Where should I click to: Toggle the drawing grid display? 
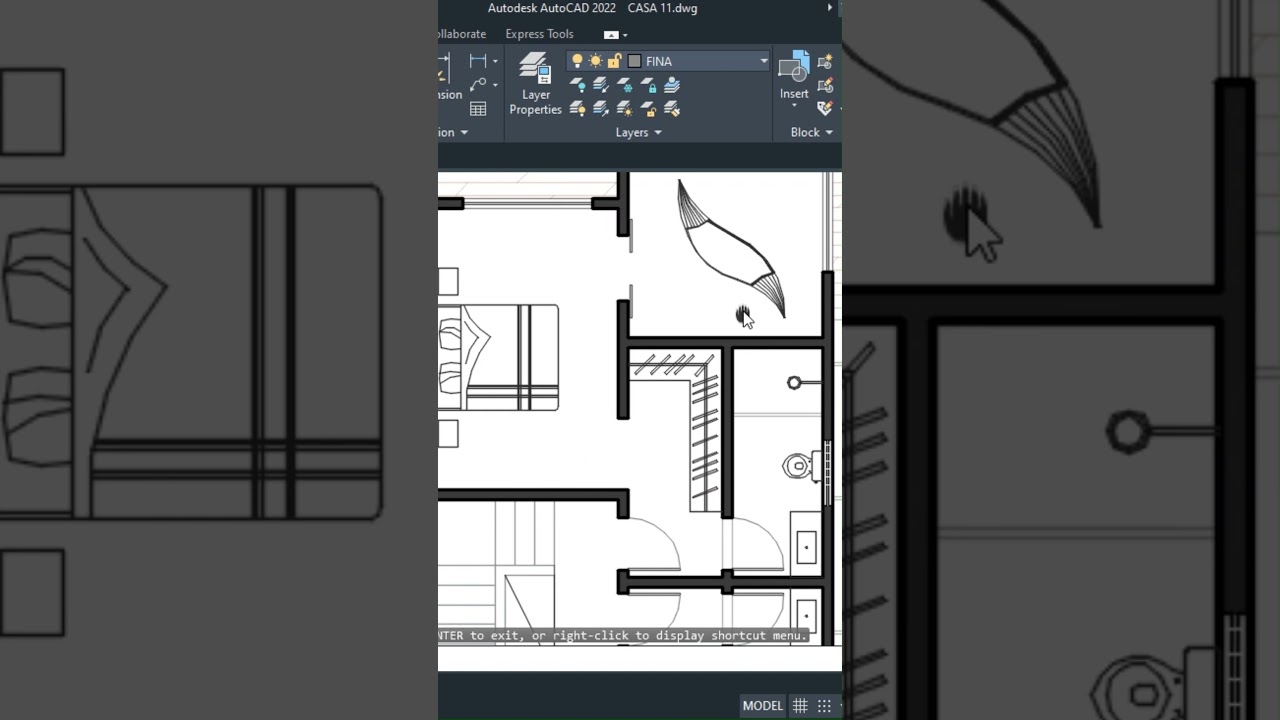[800, 706]
